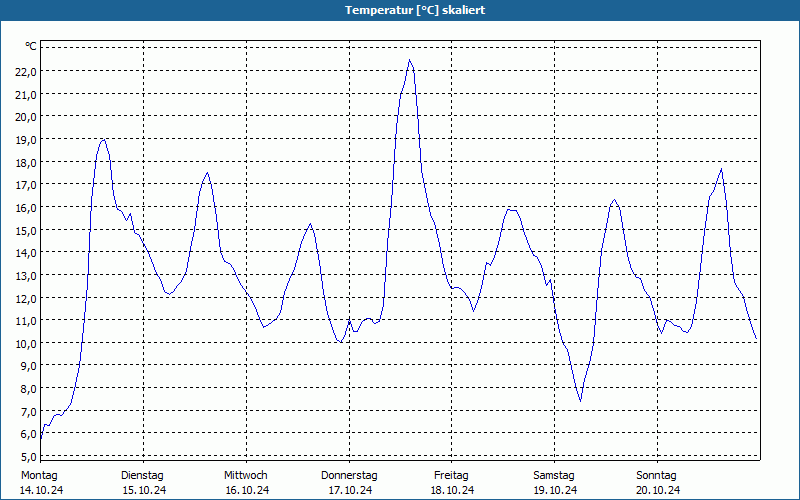Select the Sonntag 20.10.24 date label
Image resolution: width=800 pixels, height=500 pixels.
coord(658,483)
